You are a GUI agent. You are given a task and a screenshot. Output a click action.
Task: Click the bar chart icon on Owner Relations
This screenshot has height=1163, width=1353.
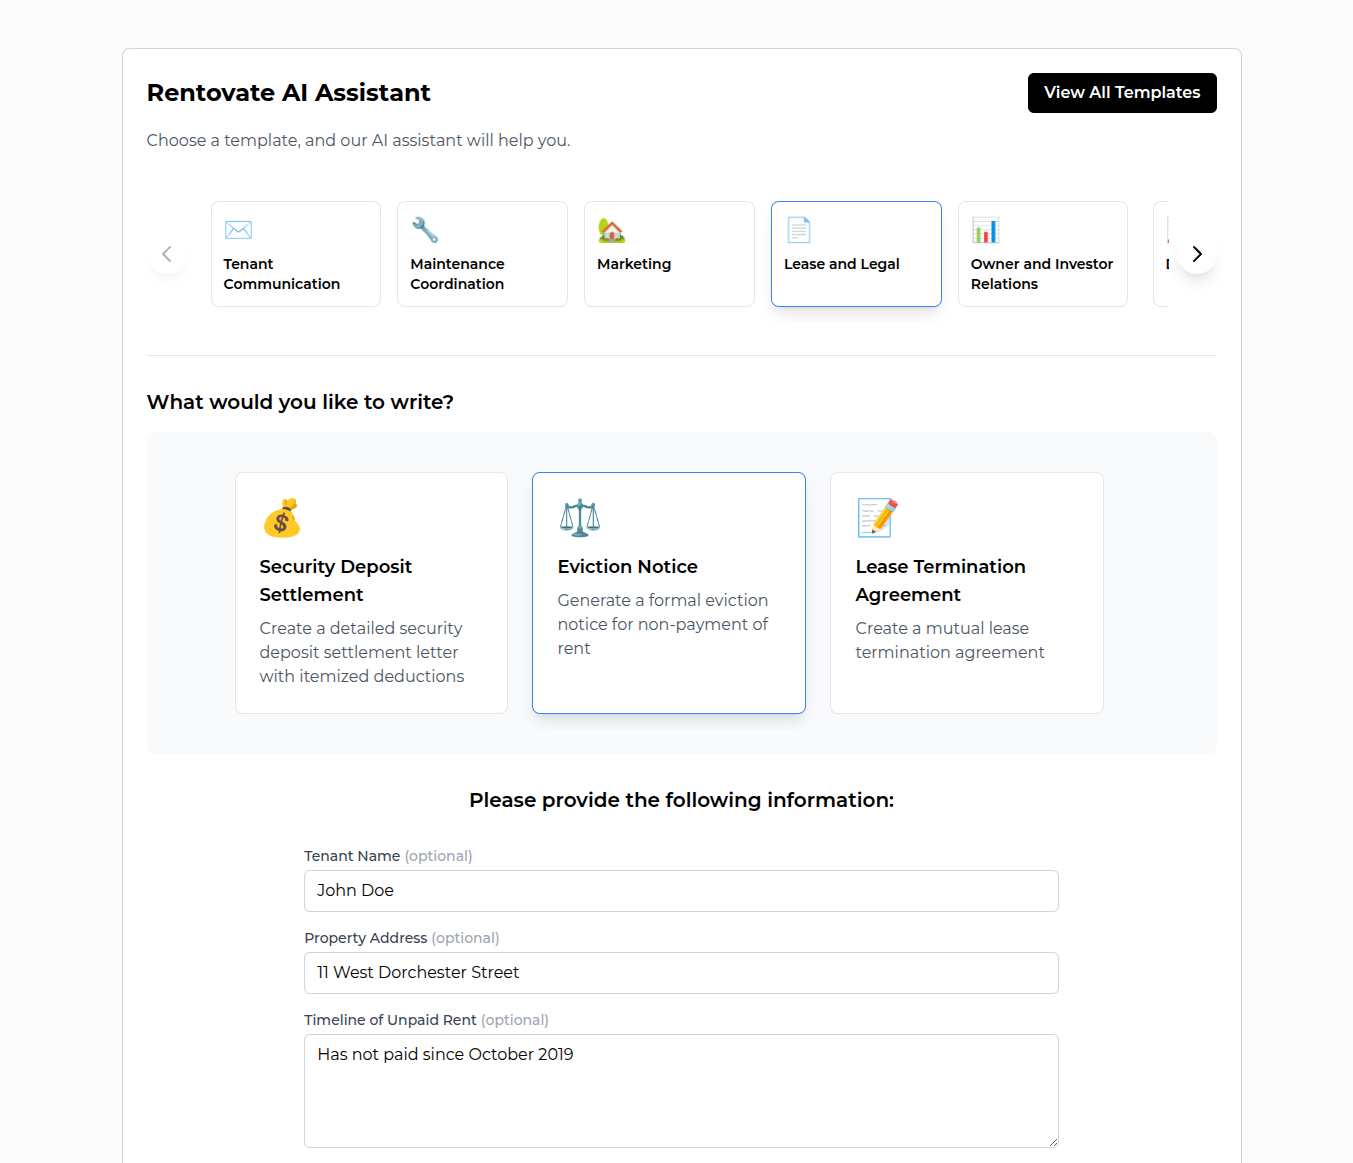point(985,230)
